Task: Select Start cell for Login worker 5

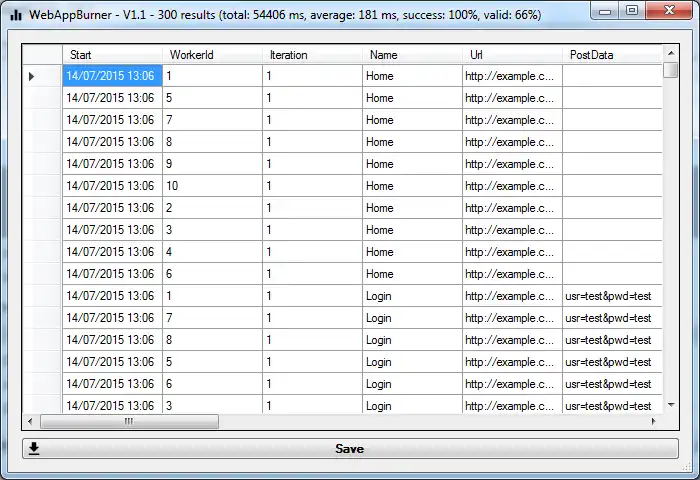Action: tap(112, 362)
